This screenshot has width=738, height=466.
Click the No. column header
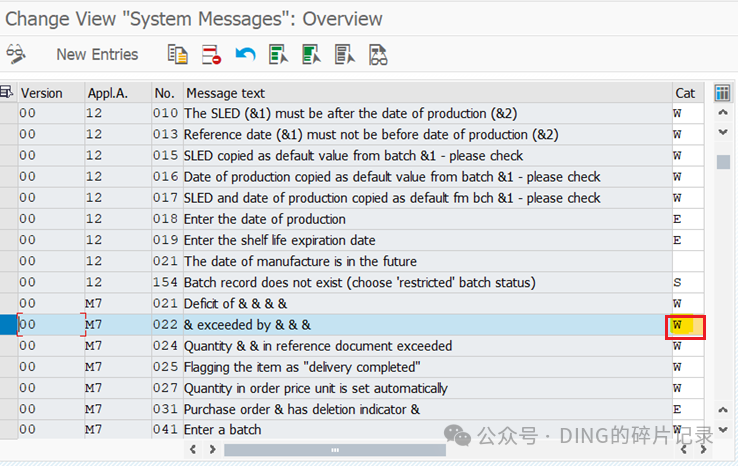tap(168, 93)
